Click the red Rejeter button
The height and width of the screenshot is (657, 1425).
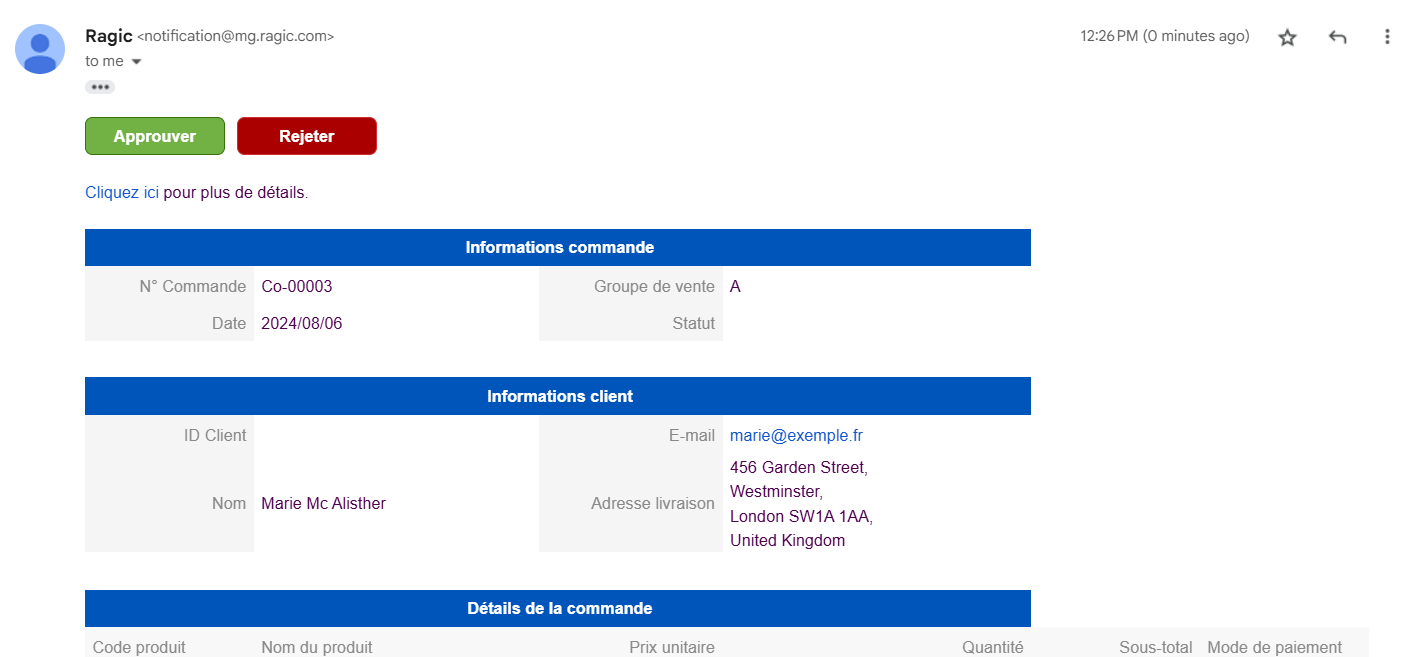[307, 136]
